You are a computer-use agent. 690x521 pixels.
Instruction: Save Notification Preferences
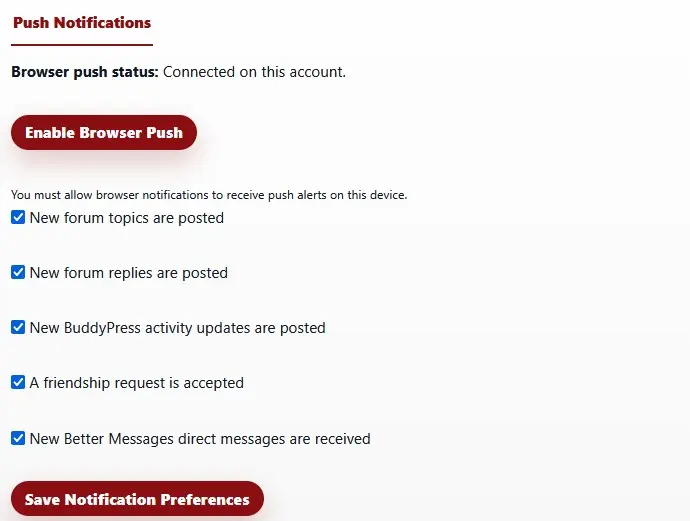tap(137, 499)
